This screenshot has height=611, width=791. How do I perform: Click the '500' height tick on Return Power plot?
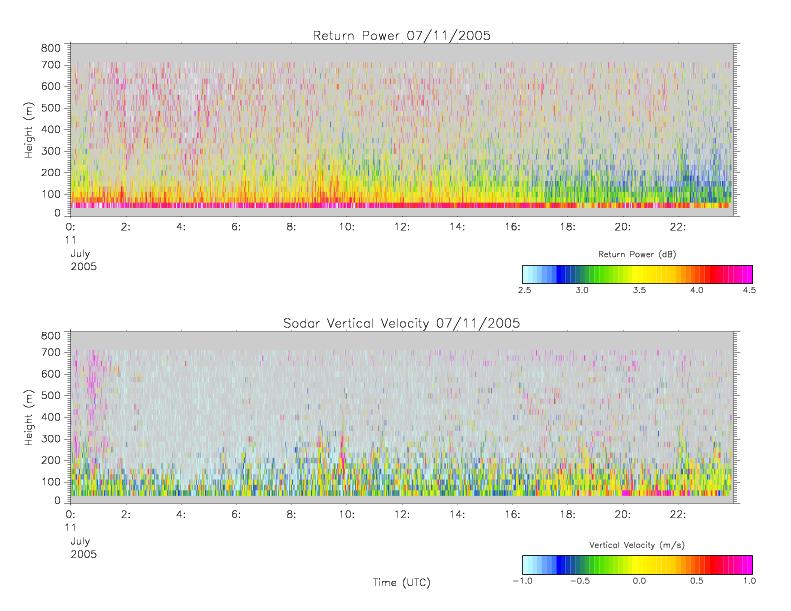tap(50, 108)
